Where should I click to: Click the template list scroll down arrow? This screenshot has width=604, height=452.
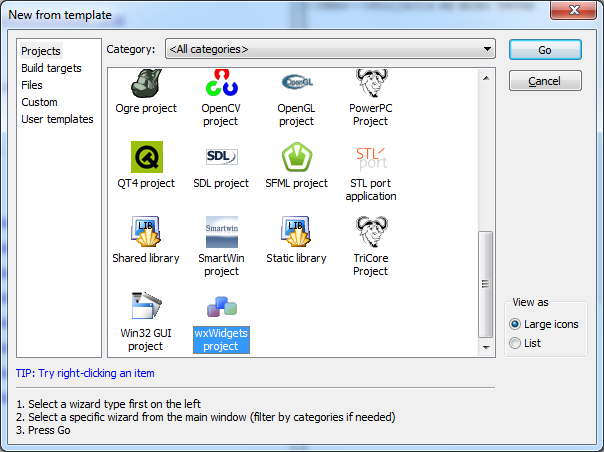(486, 348)
